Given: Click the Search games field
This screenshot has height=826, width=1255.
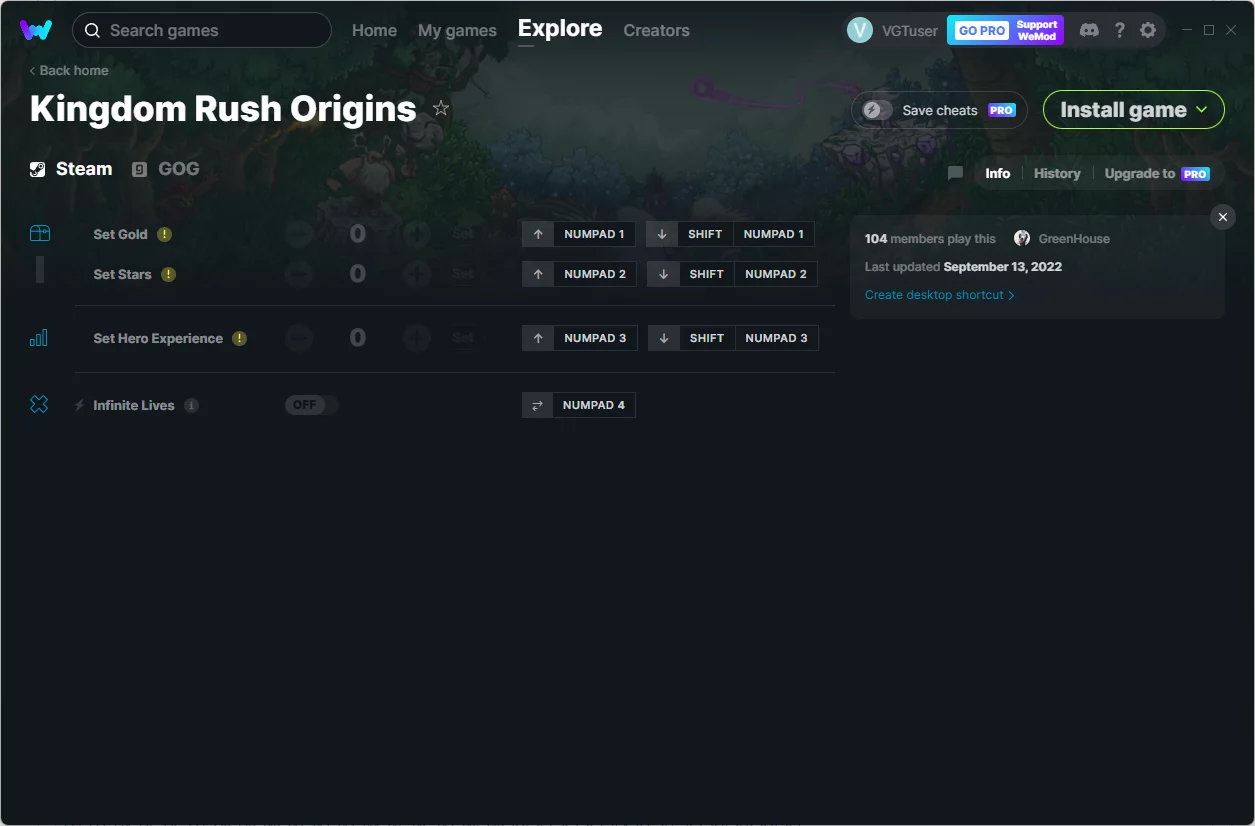Looking at the screenshot, I should [202, 30].
